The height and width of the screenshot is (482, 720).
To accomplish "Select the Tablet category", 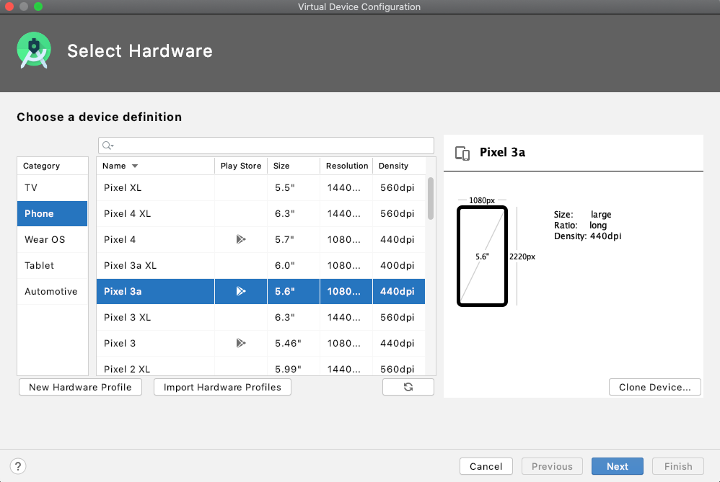I will coord(52,265).
